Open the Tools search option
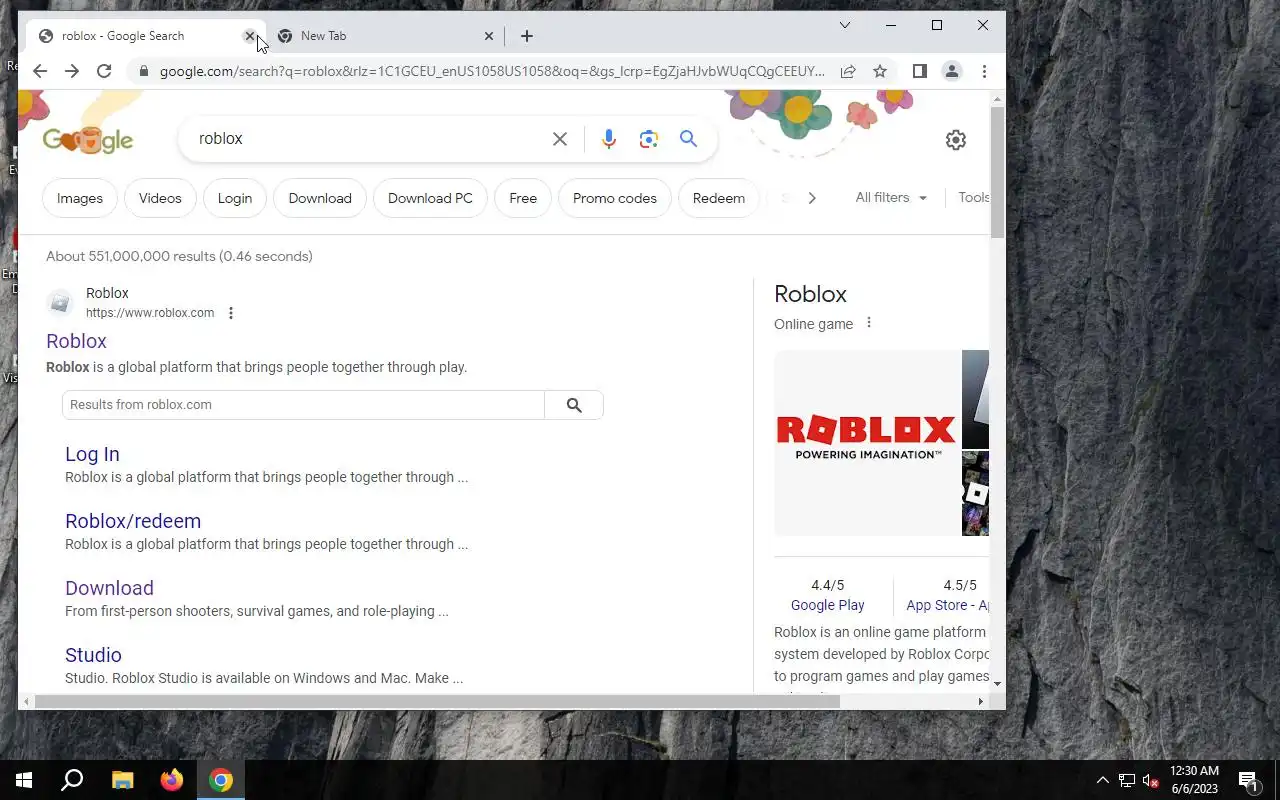Screen dimensions: 1280x800 tap(973, 198)
